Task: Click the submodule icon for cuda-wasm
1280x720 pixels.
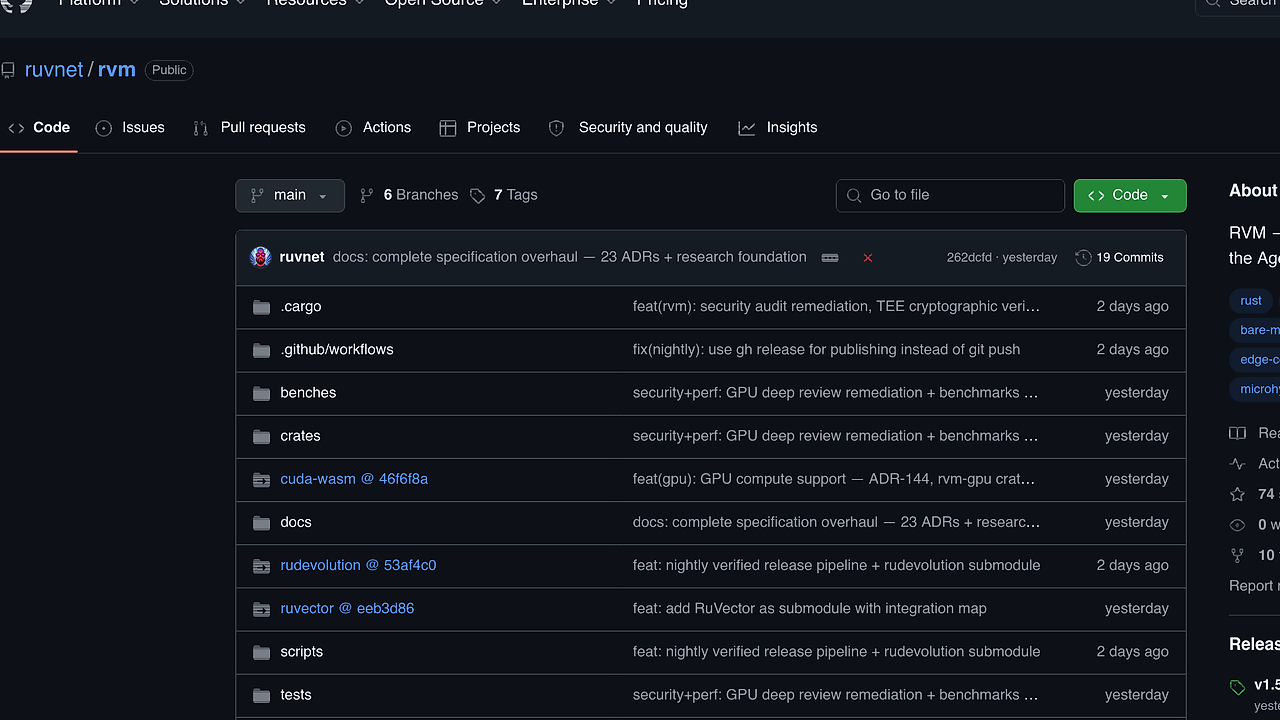Action: tap(262, 480)
